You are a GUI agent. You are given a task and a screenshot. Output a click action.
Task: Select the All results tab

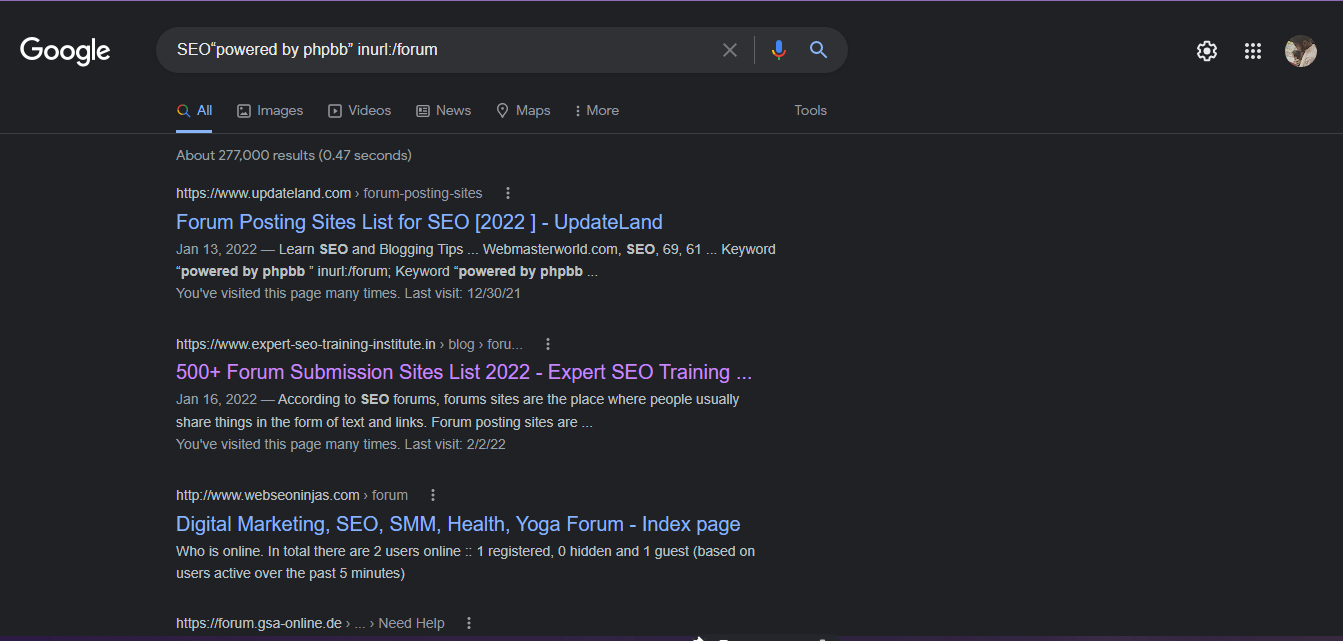pyautogui.click(x=194, y=111)
